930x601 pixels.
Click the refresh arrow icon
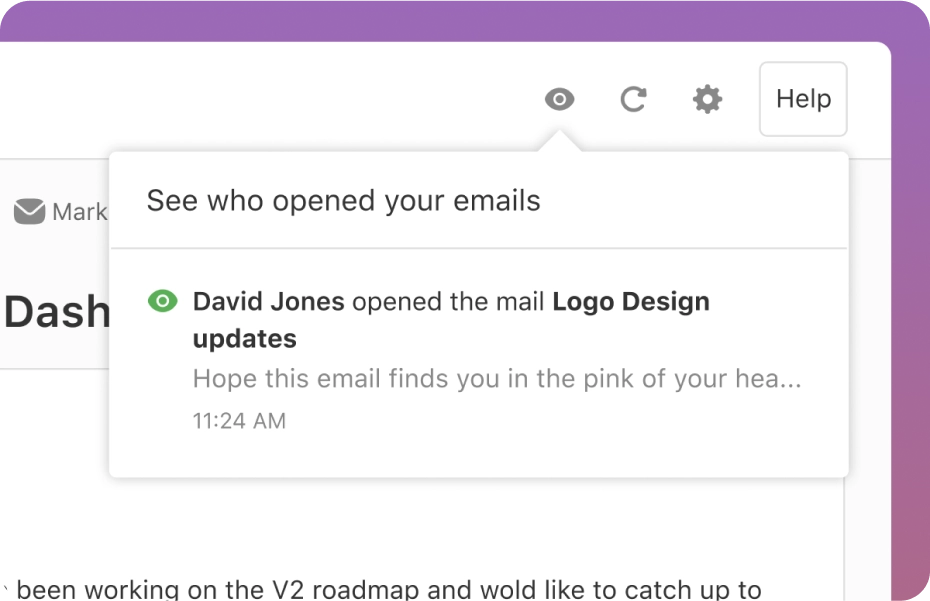pos(633,99)
